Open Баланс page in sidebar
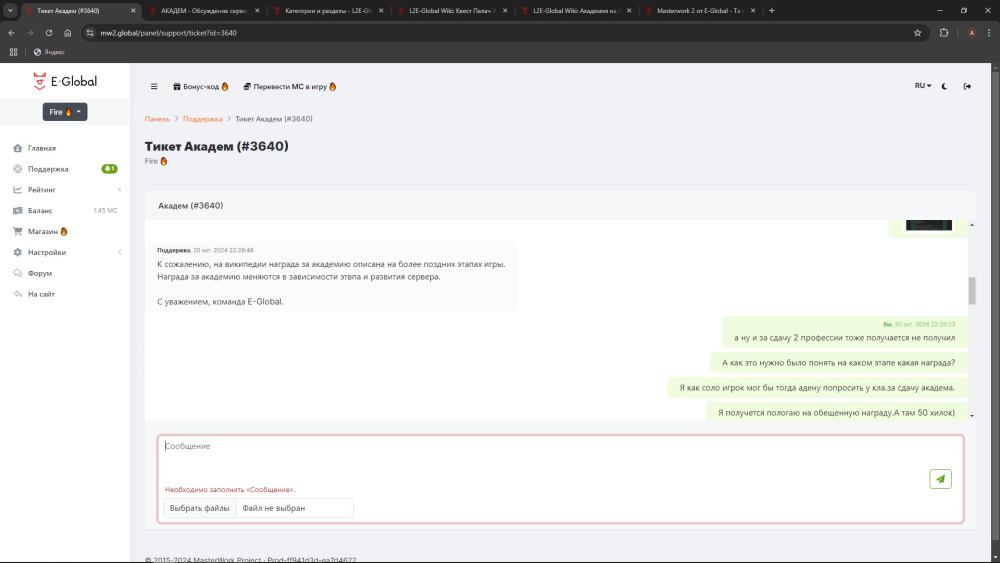 click(x=40, y=211)
